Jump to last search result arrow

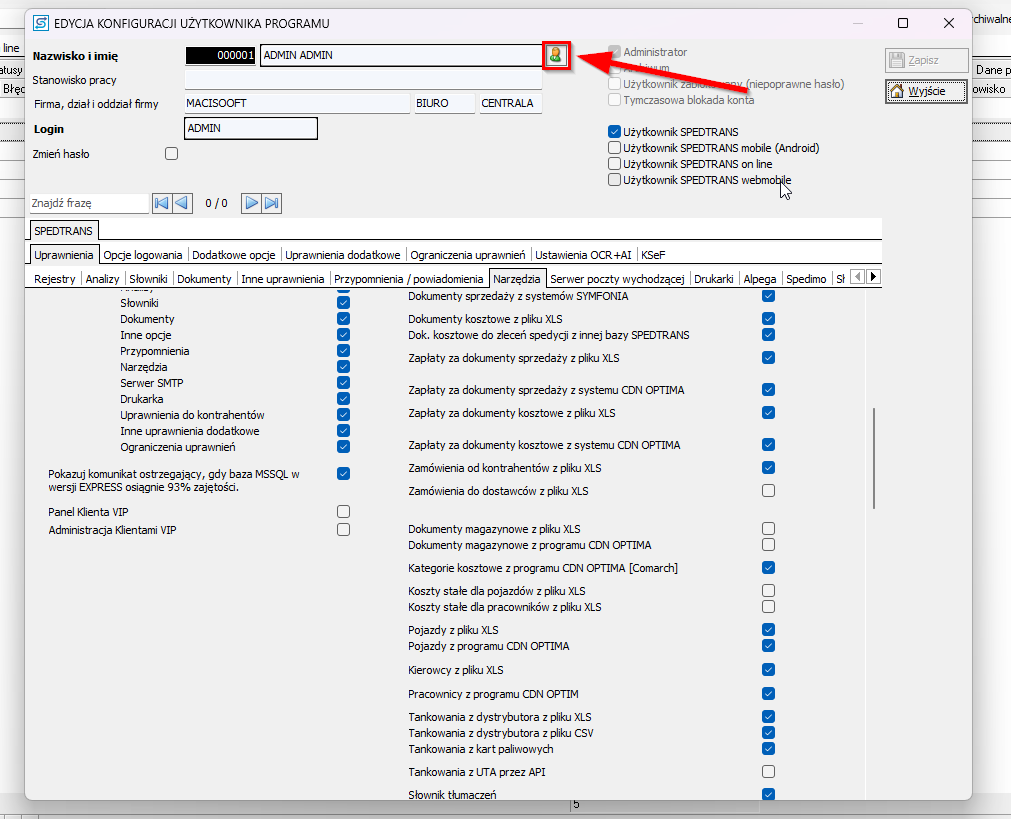pyautogui.click(x=271, y=203)
